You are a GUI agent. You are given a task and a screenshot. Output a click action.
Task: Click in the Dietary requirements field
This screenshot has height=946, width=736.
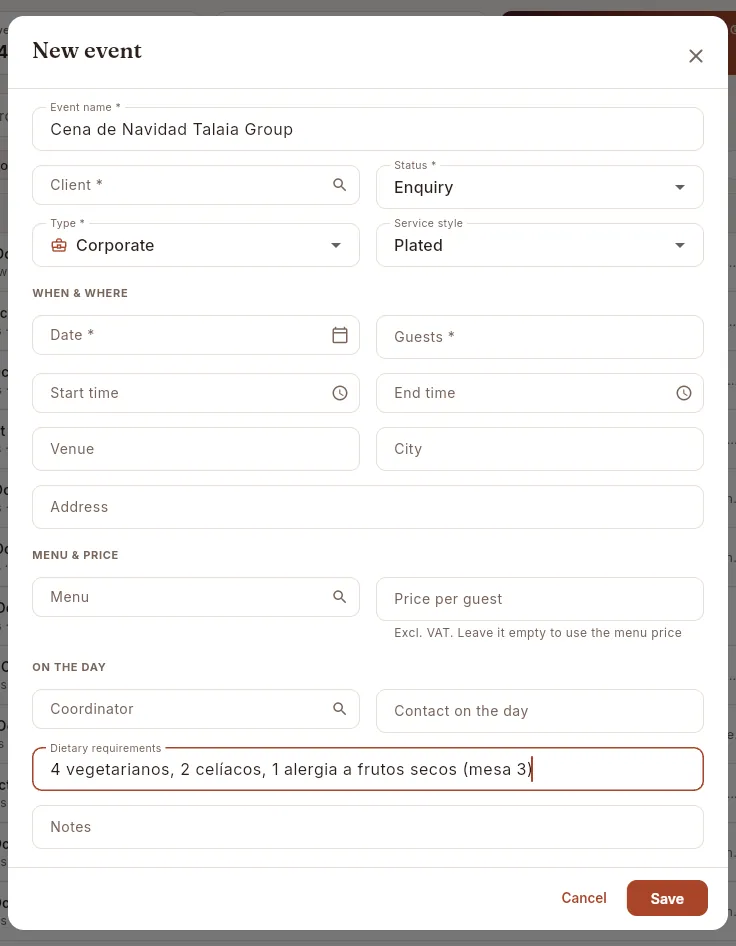point(367,769)
